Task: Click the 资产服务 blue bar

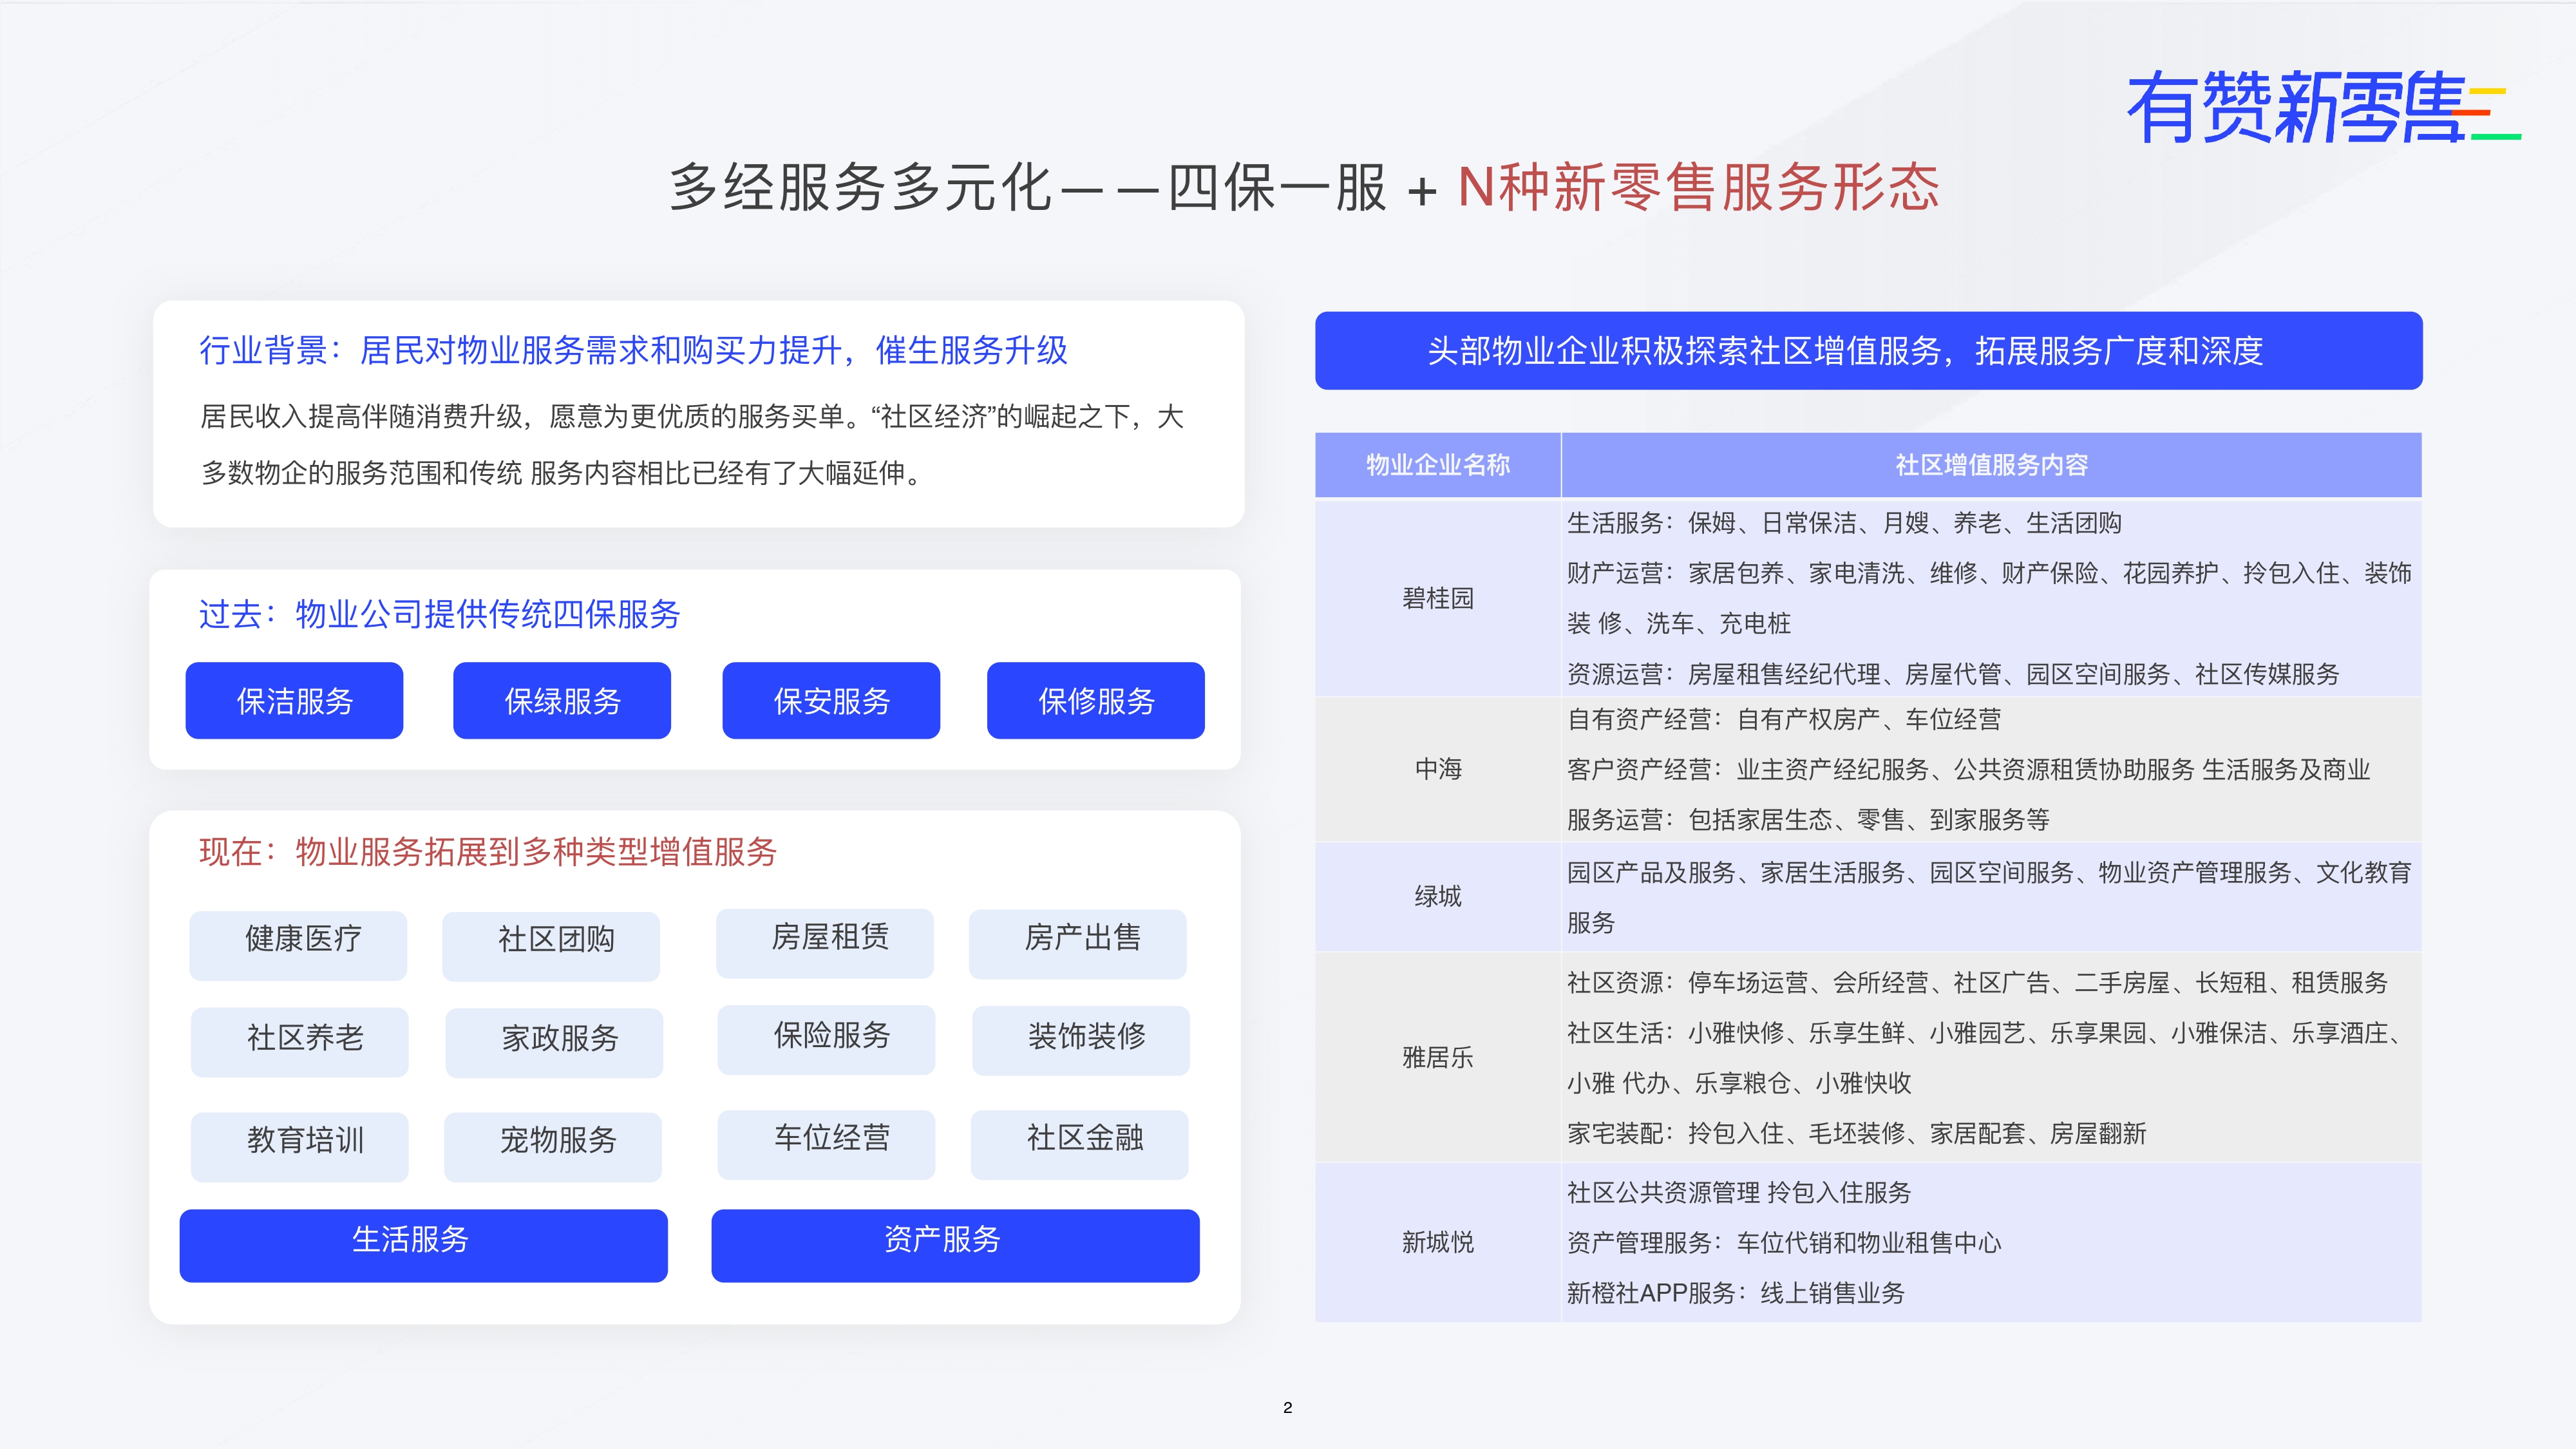Action: click(x=955, y=1245)
